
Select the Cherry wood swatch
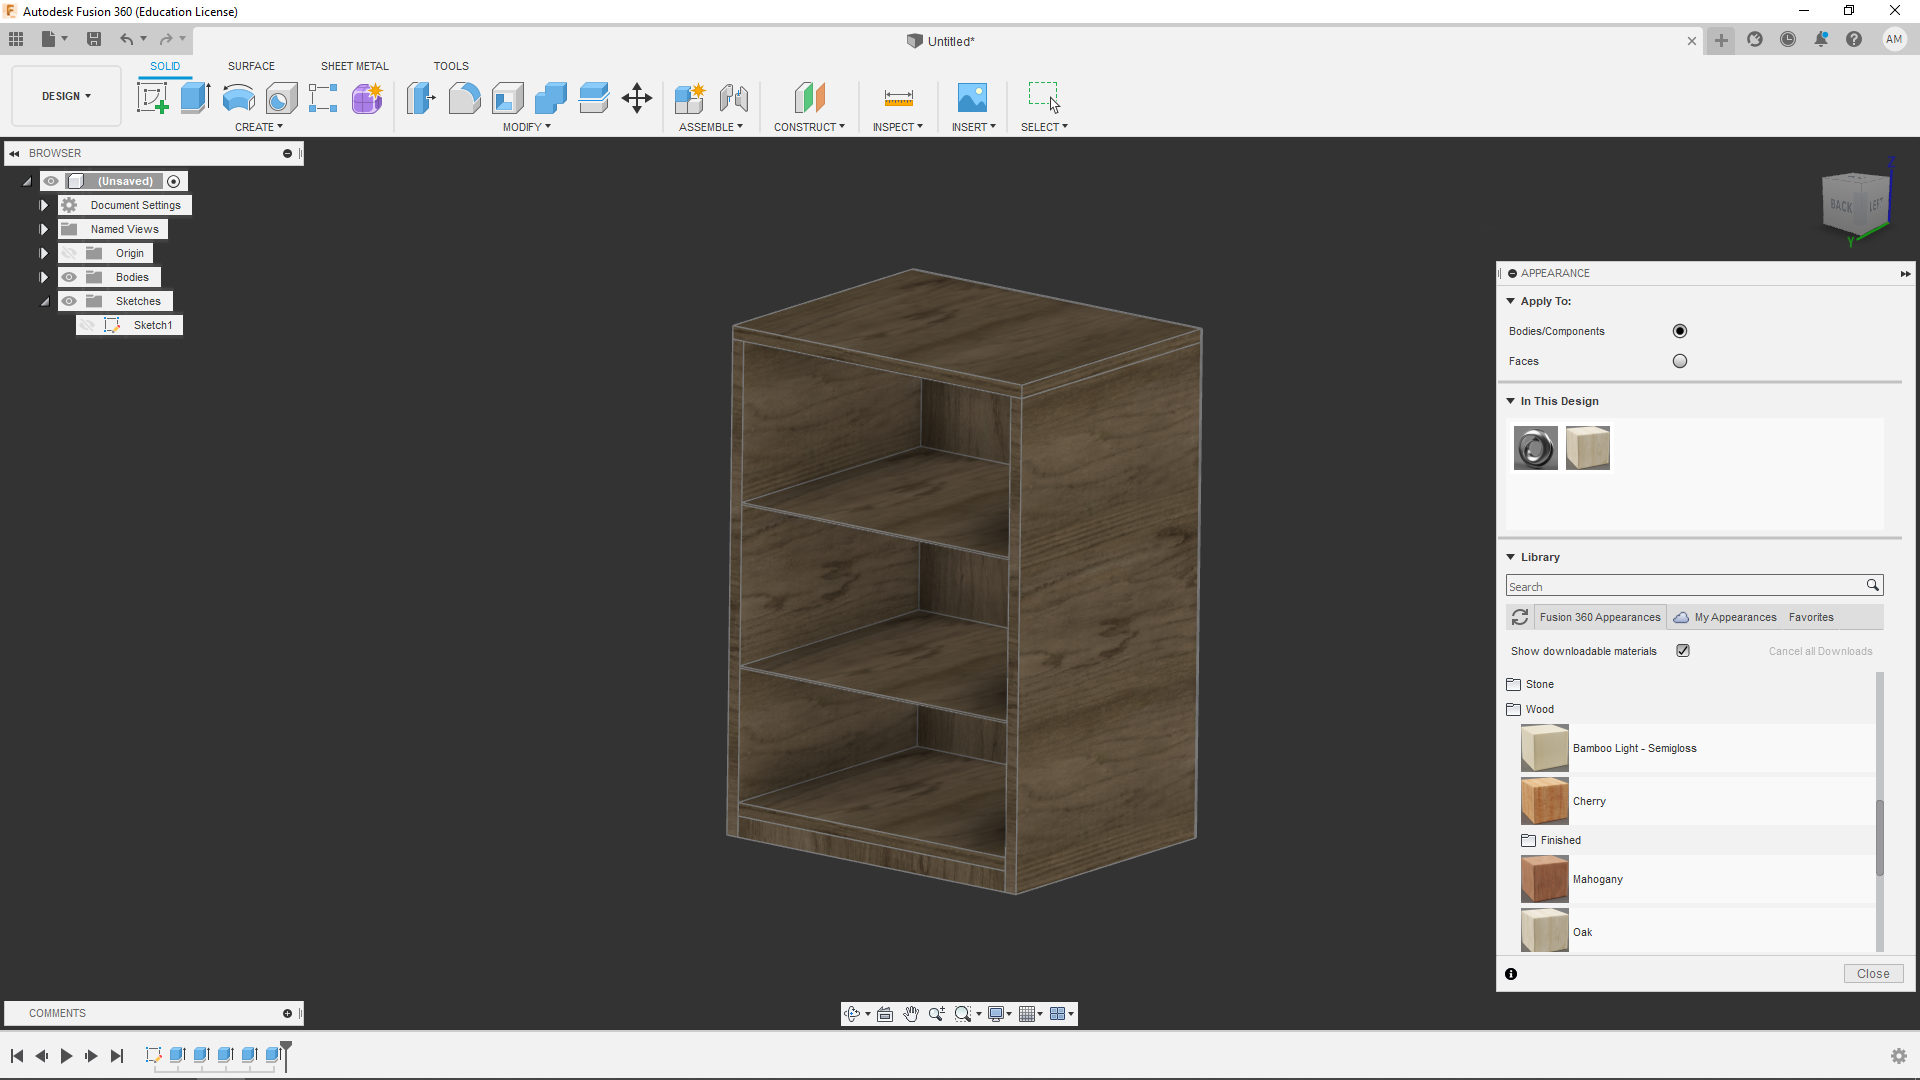1543,802
